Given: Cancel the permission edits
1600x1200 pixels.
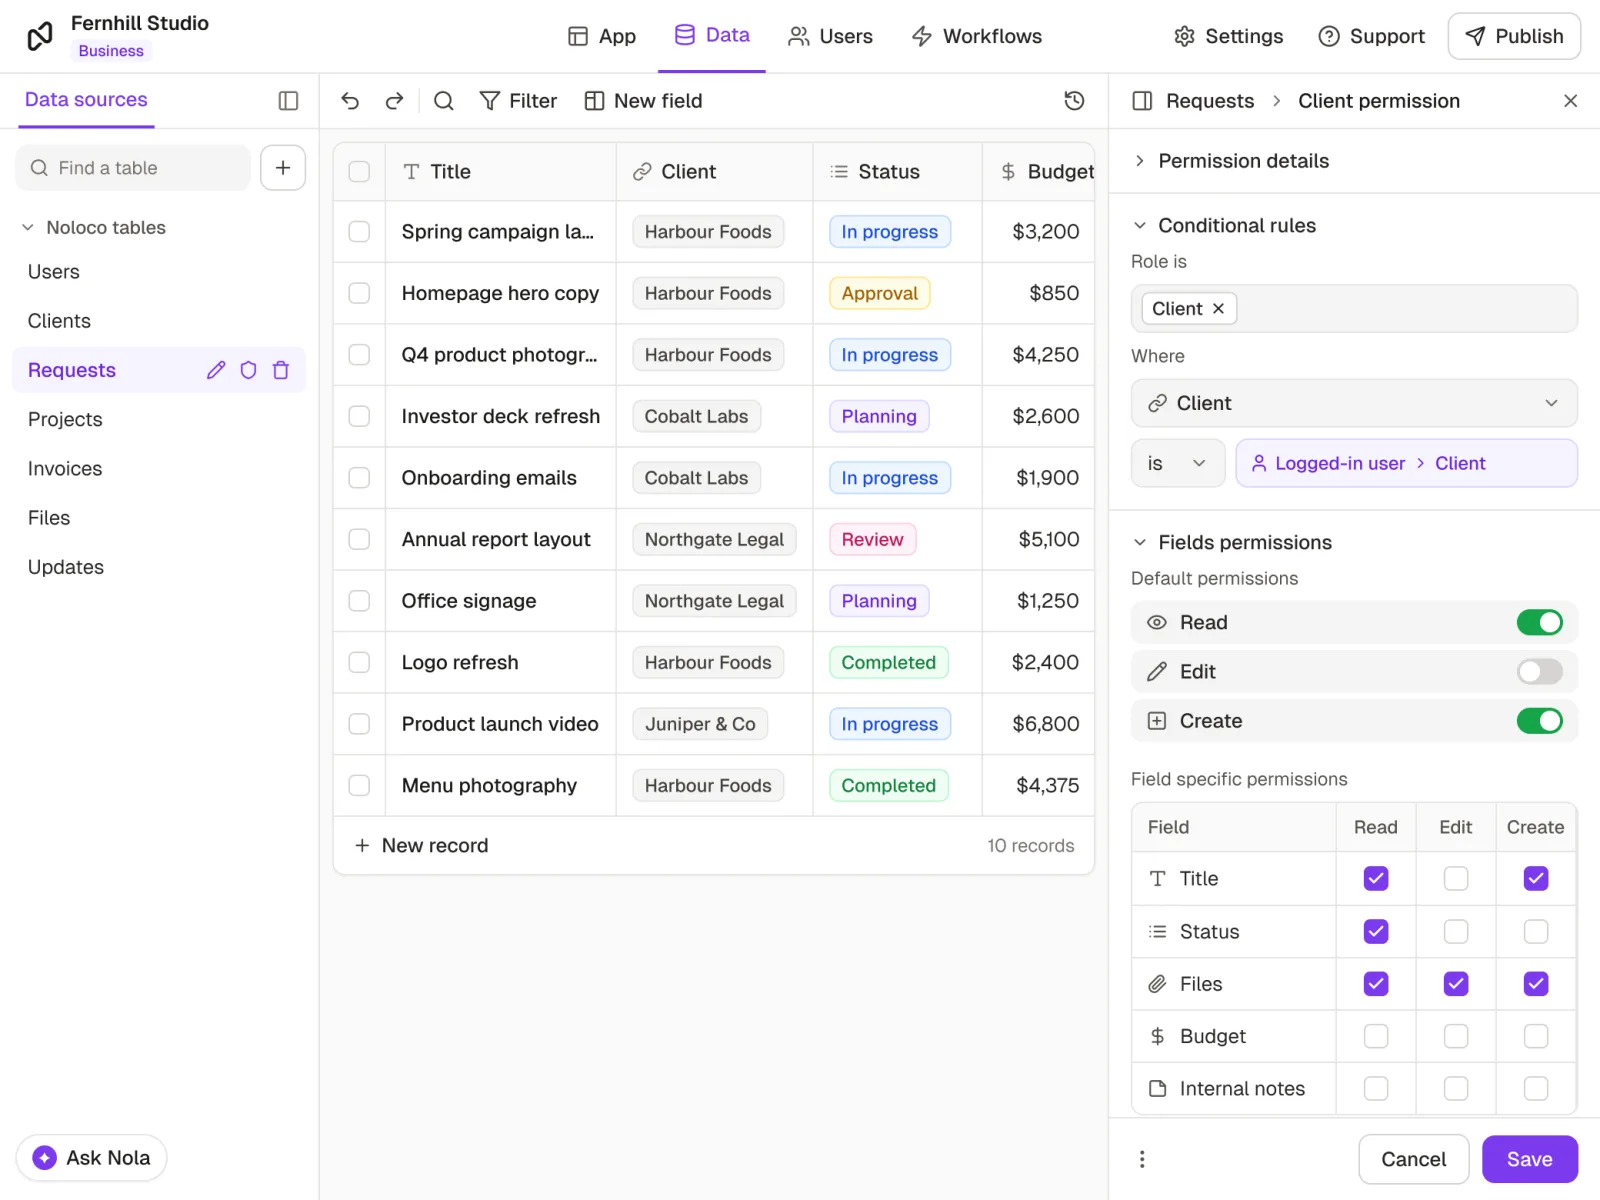Looking at the screenshot, I should coord(1414,1159).
